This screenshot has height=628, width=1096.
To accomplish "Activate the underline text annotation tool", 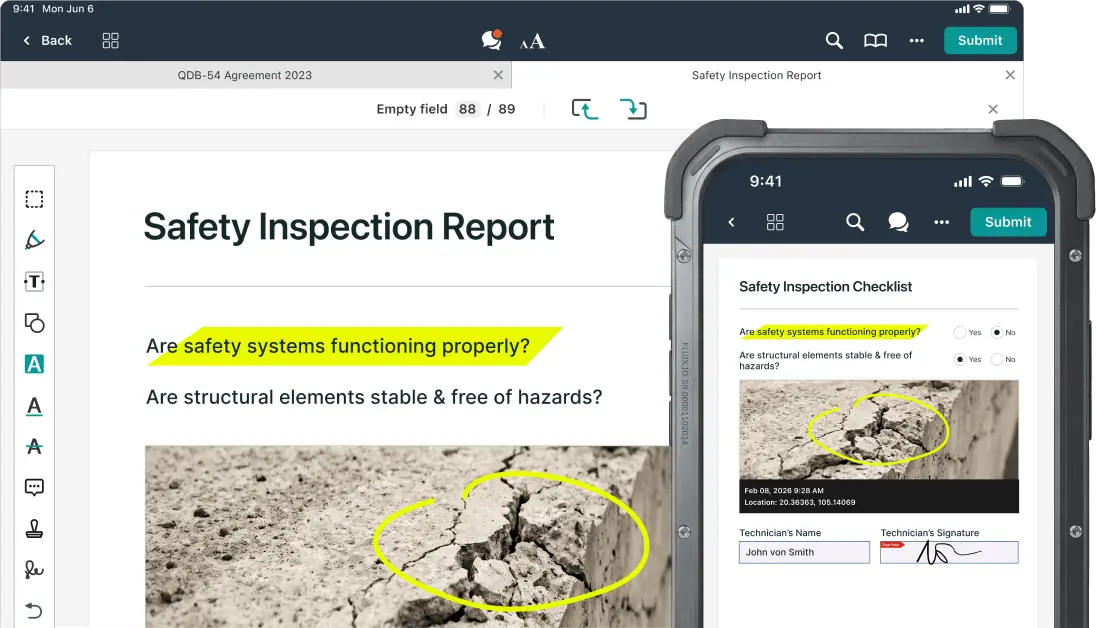I will pyautogui.click(x=34, y=406).
